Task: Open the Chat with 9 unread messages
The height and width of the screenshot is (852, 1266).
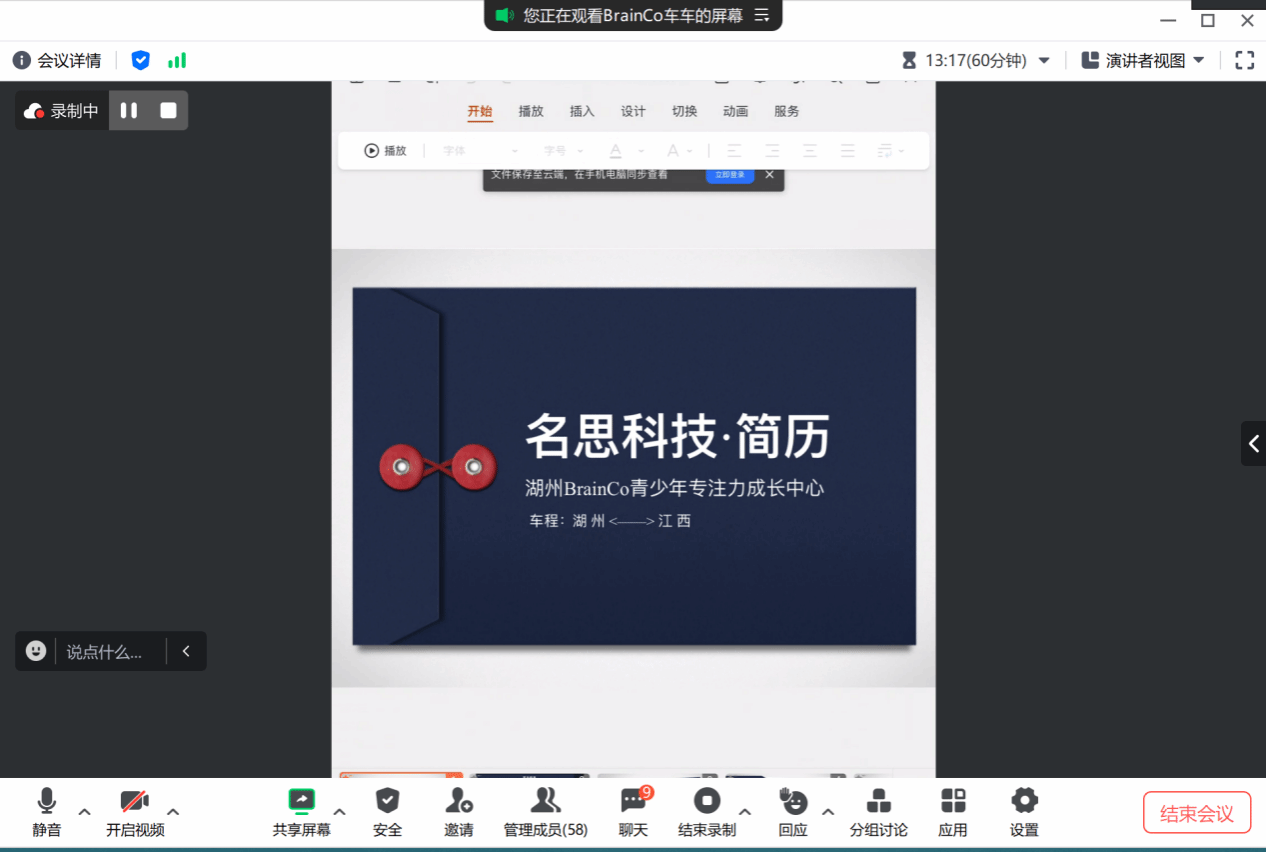Action: [634, 801]
